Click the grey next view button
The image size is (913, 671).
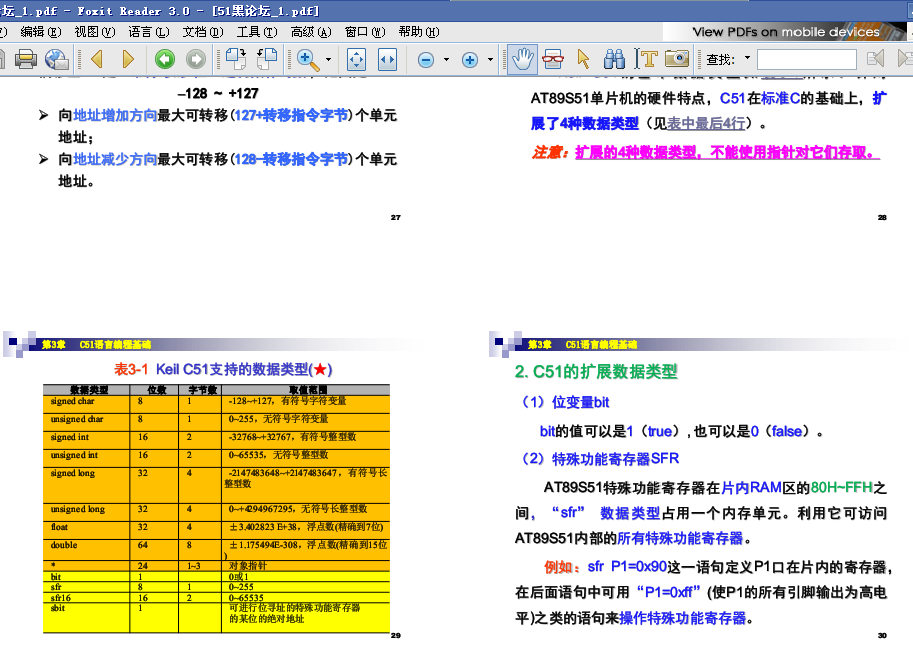point(196,59)
